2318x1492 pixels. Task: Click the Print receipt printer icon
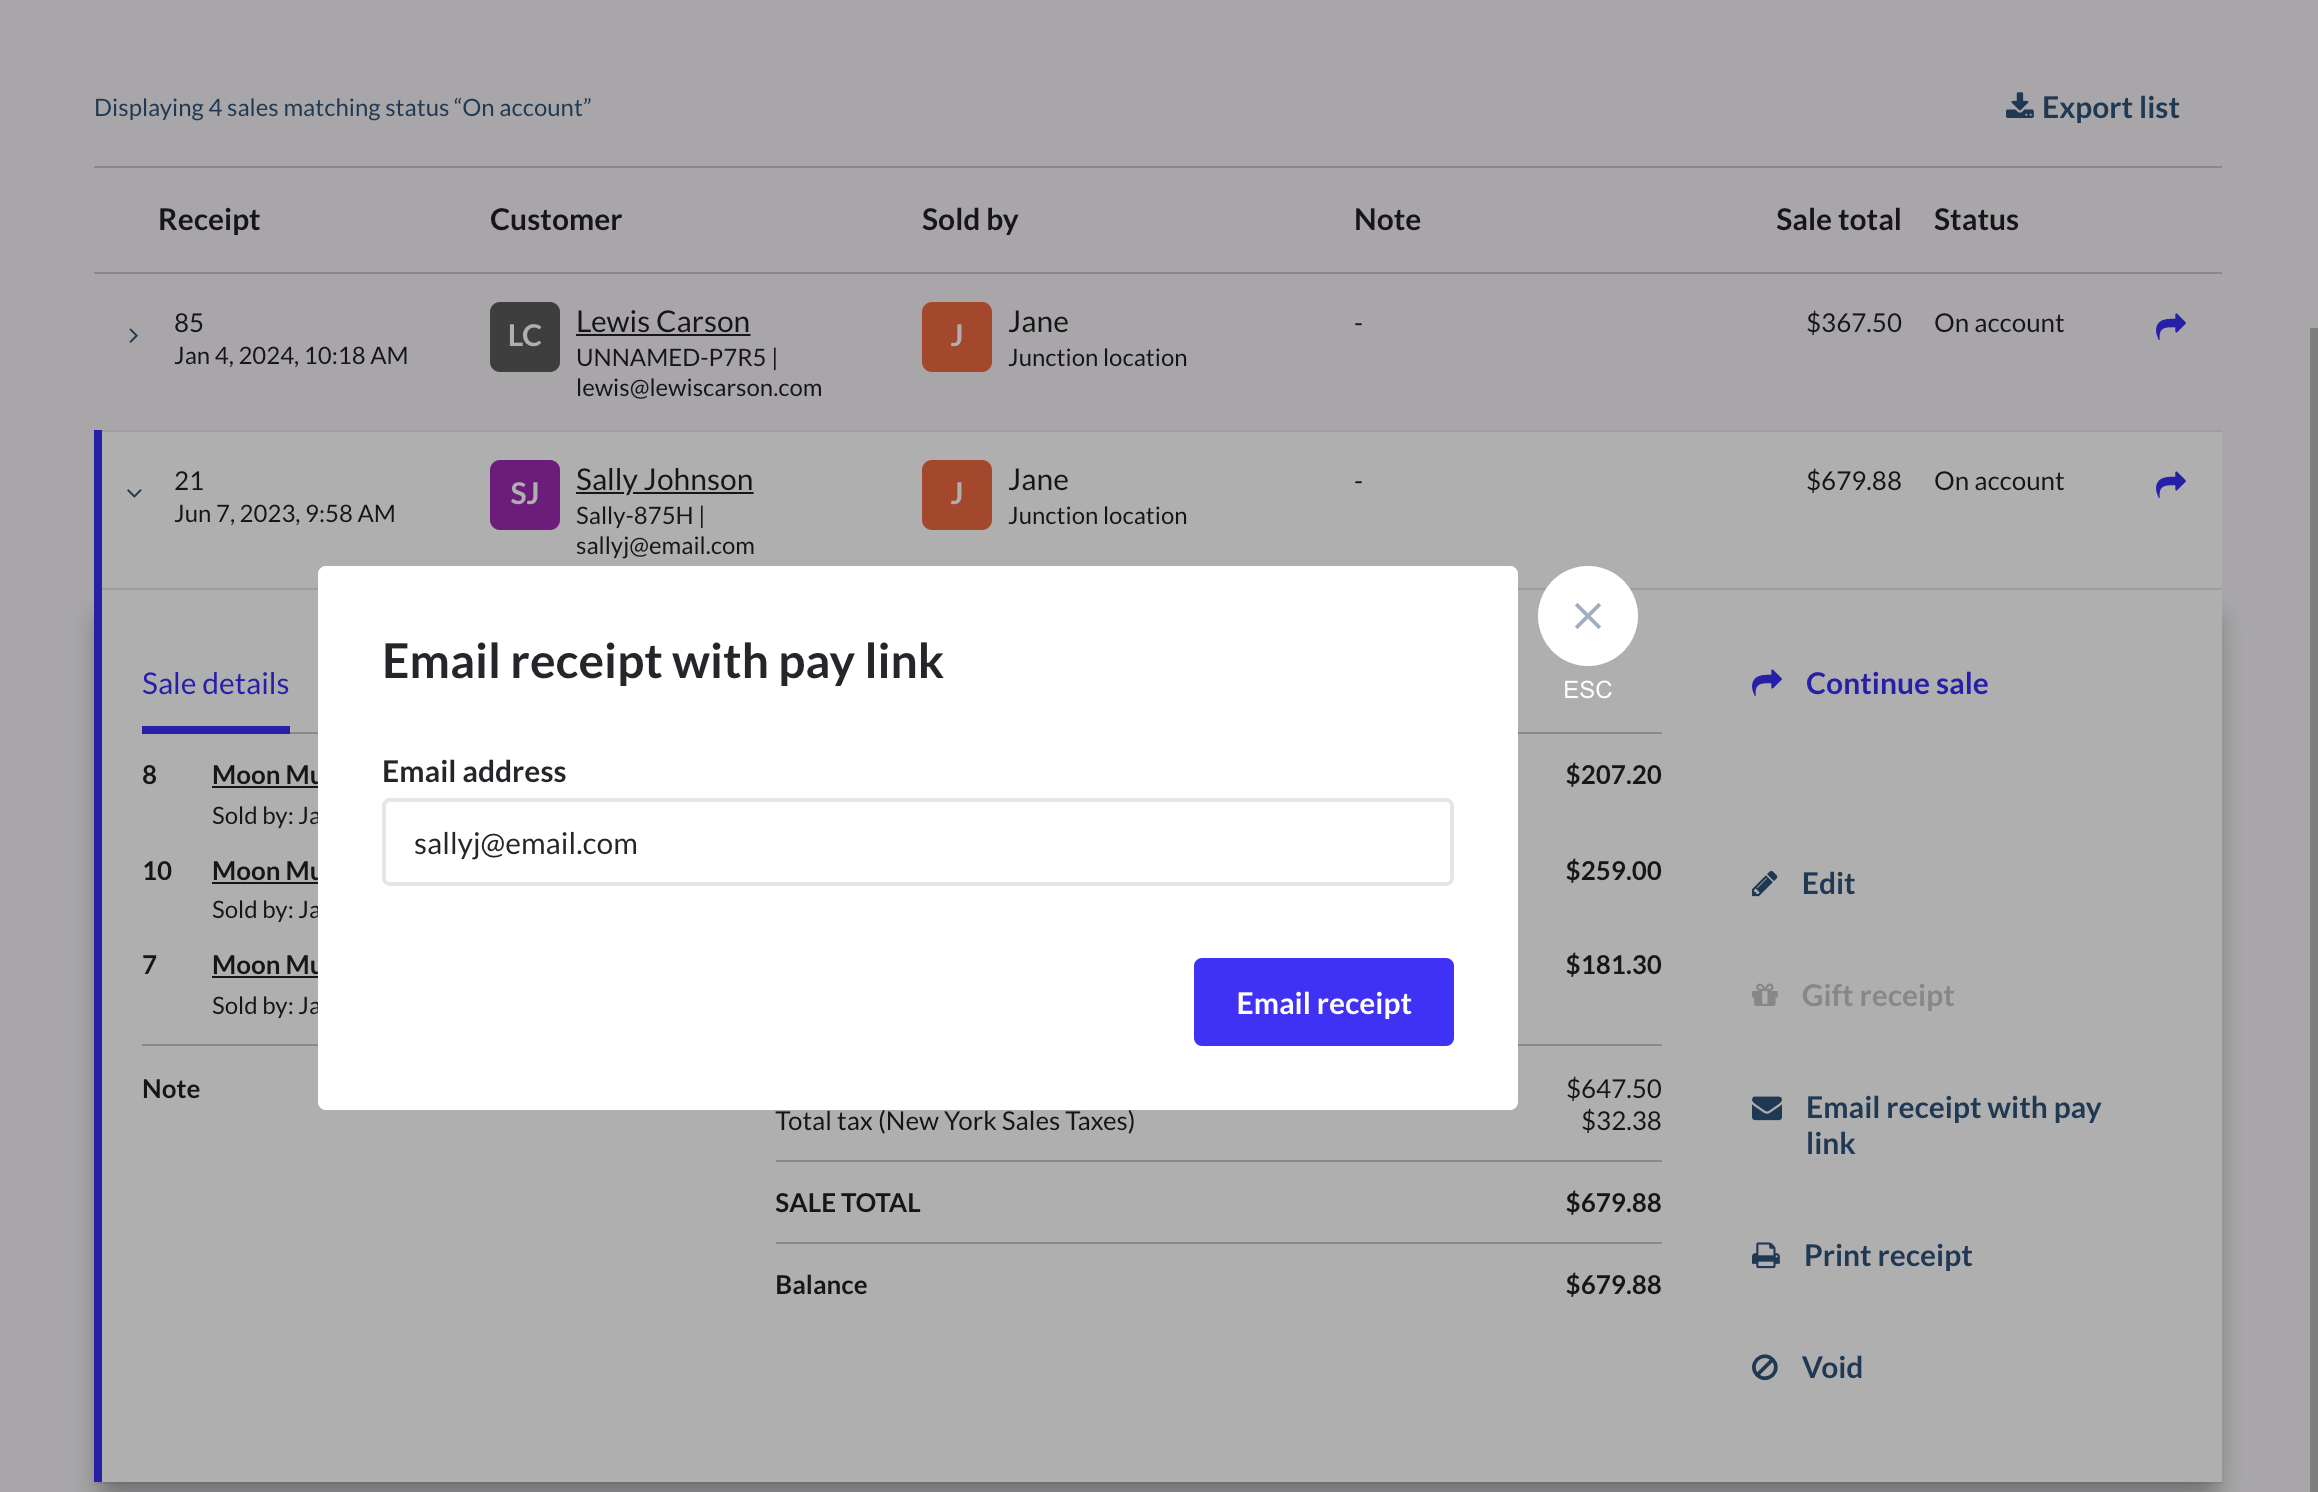pyautogui.click(x=1766, y=1256)
